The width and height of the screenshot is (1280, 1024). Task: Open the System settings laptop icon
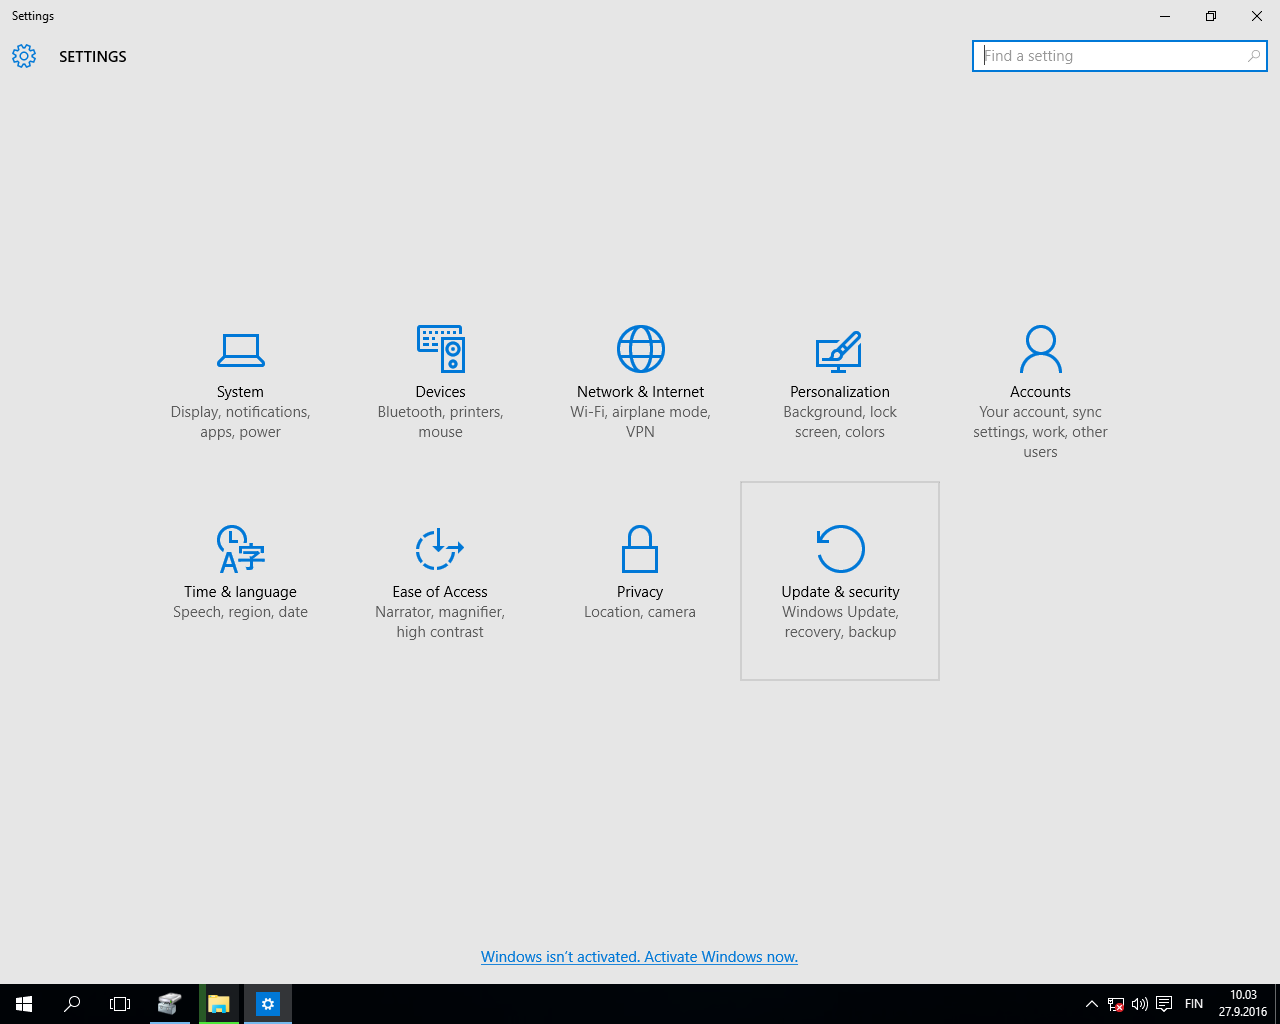click(x=240, y=349)
